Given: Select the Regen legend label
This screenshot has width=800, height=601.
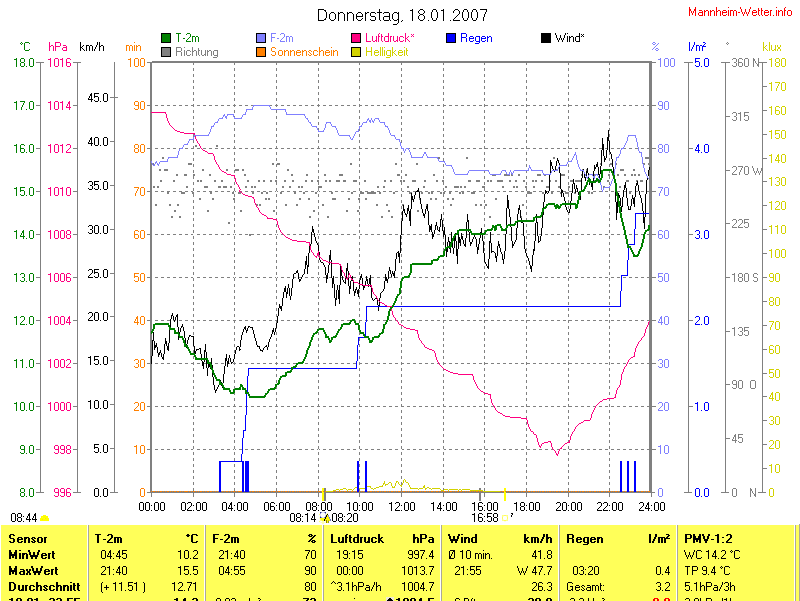Looking at the screenshot, I should [476, 38].
